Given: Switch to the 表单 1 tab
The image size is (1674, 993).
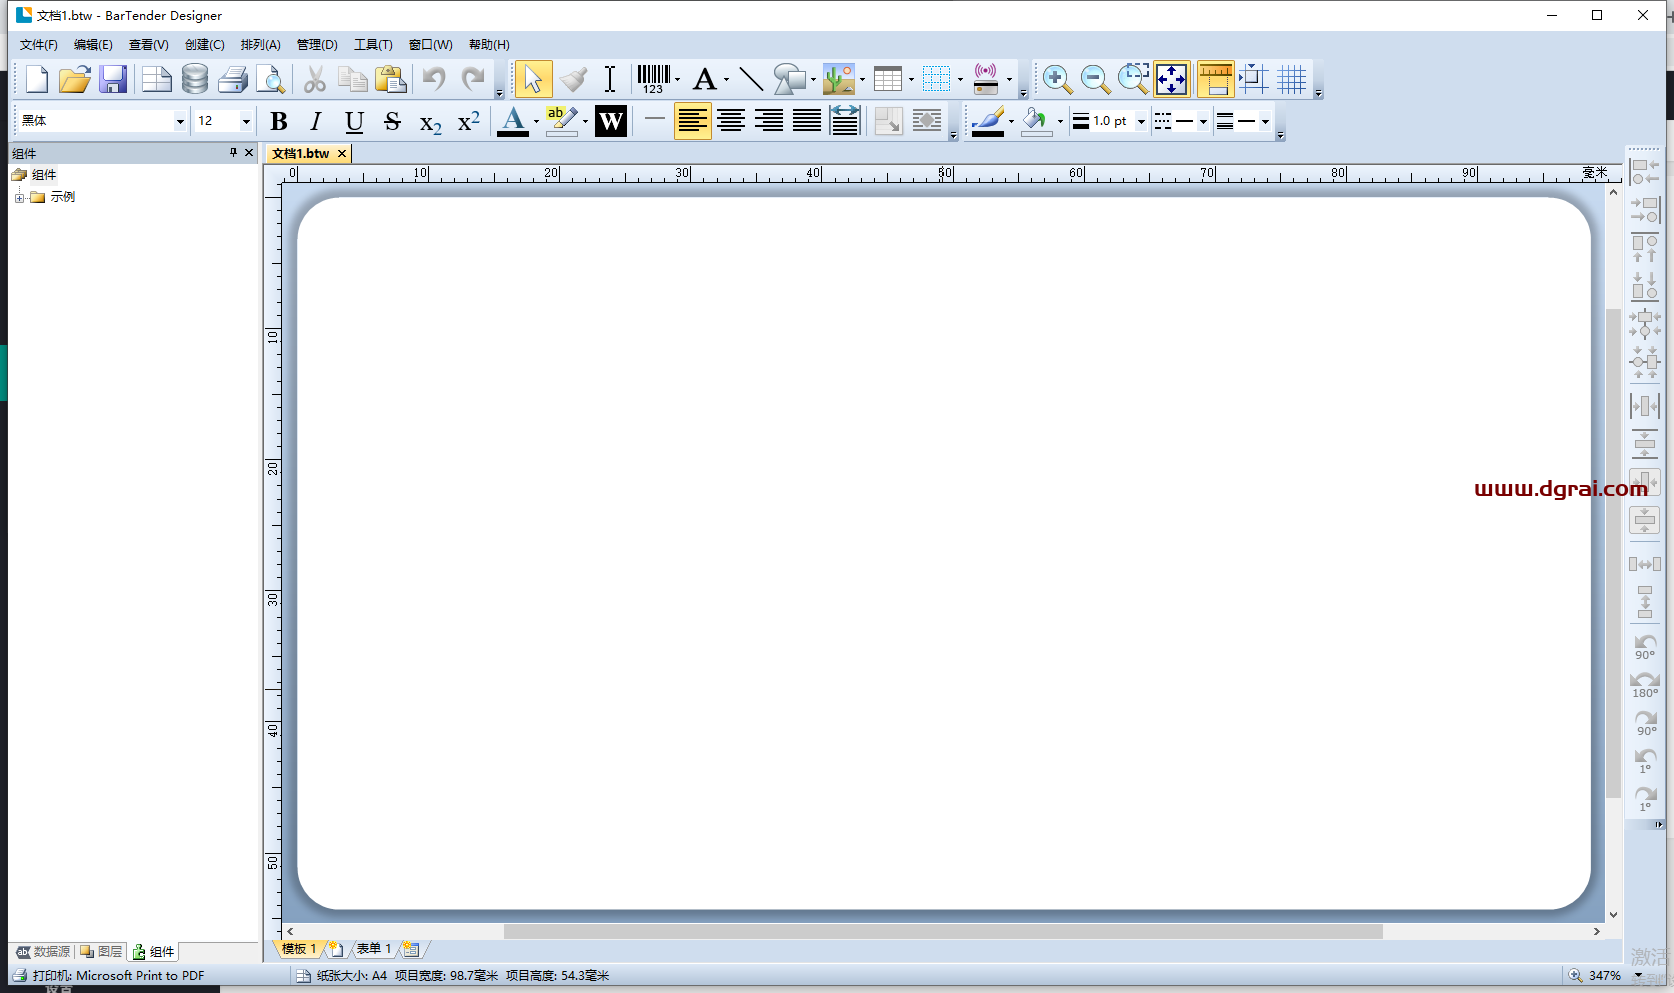Looking at the screenshot, I should [373, 949].
